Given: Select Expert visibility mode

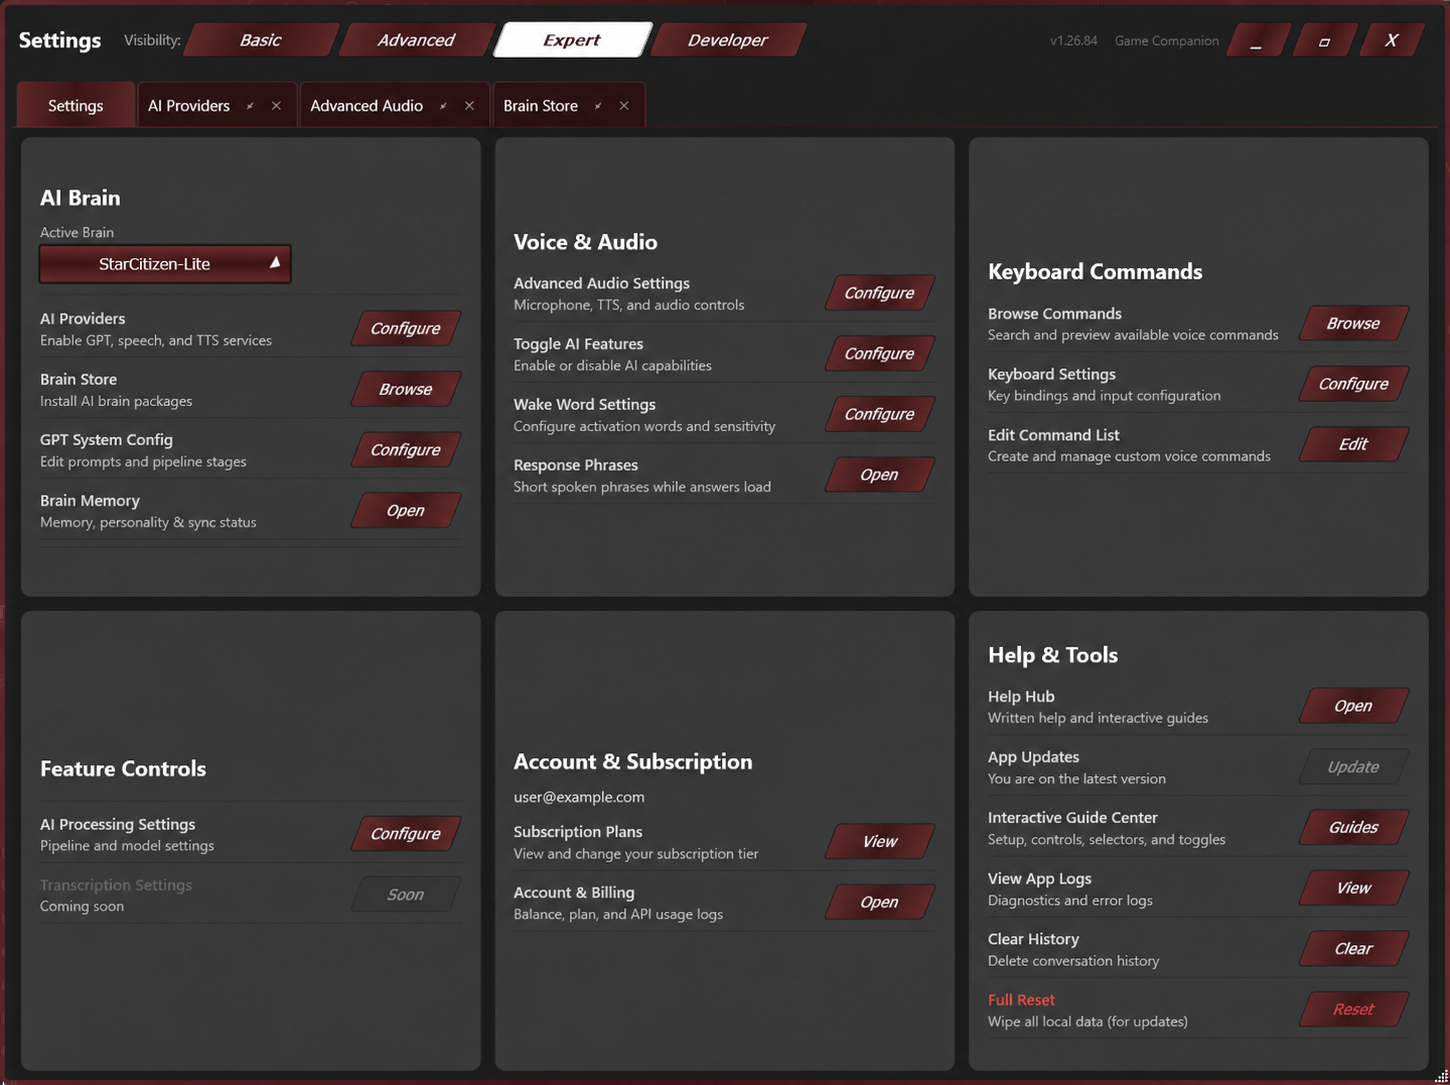Looking at the screenshot, I should pos(572,40).
